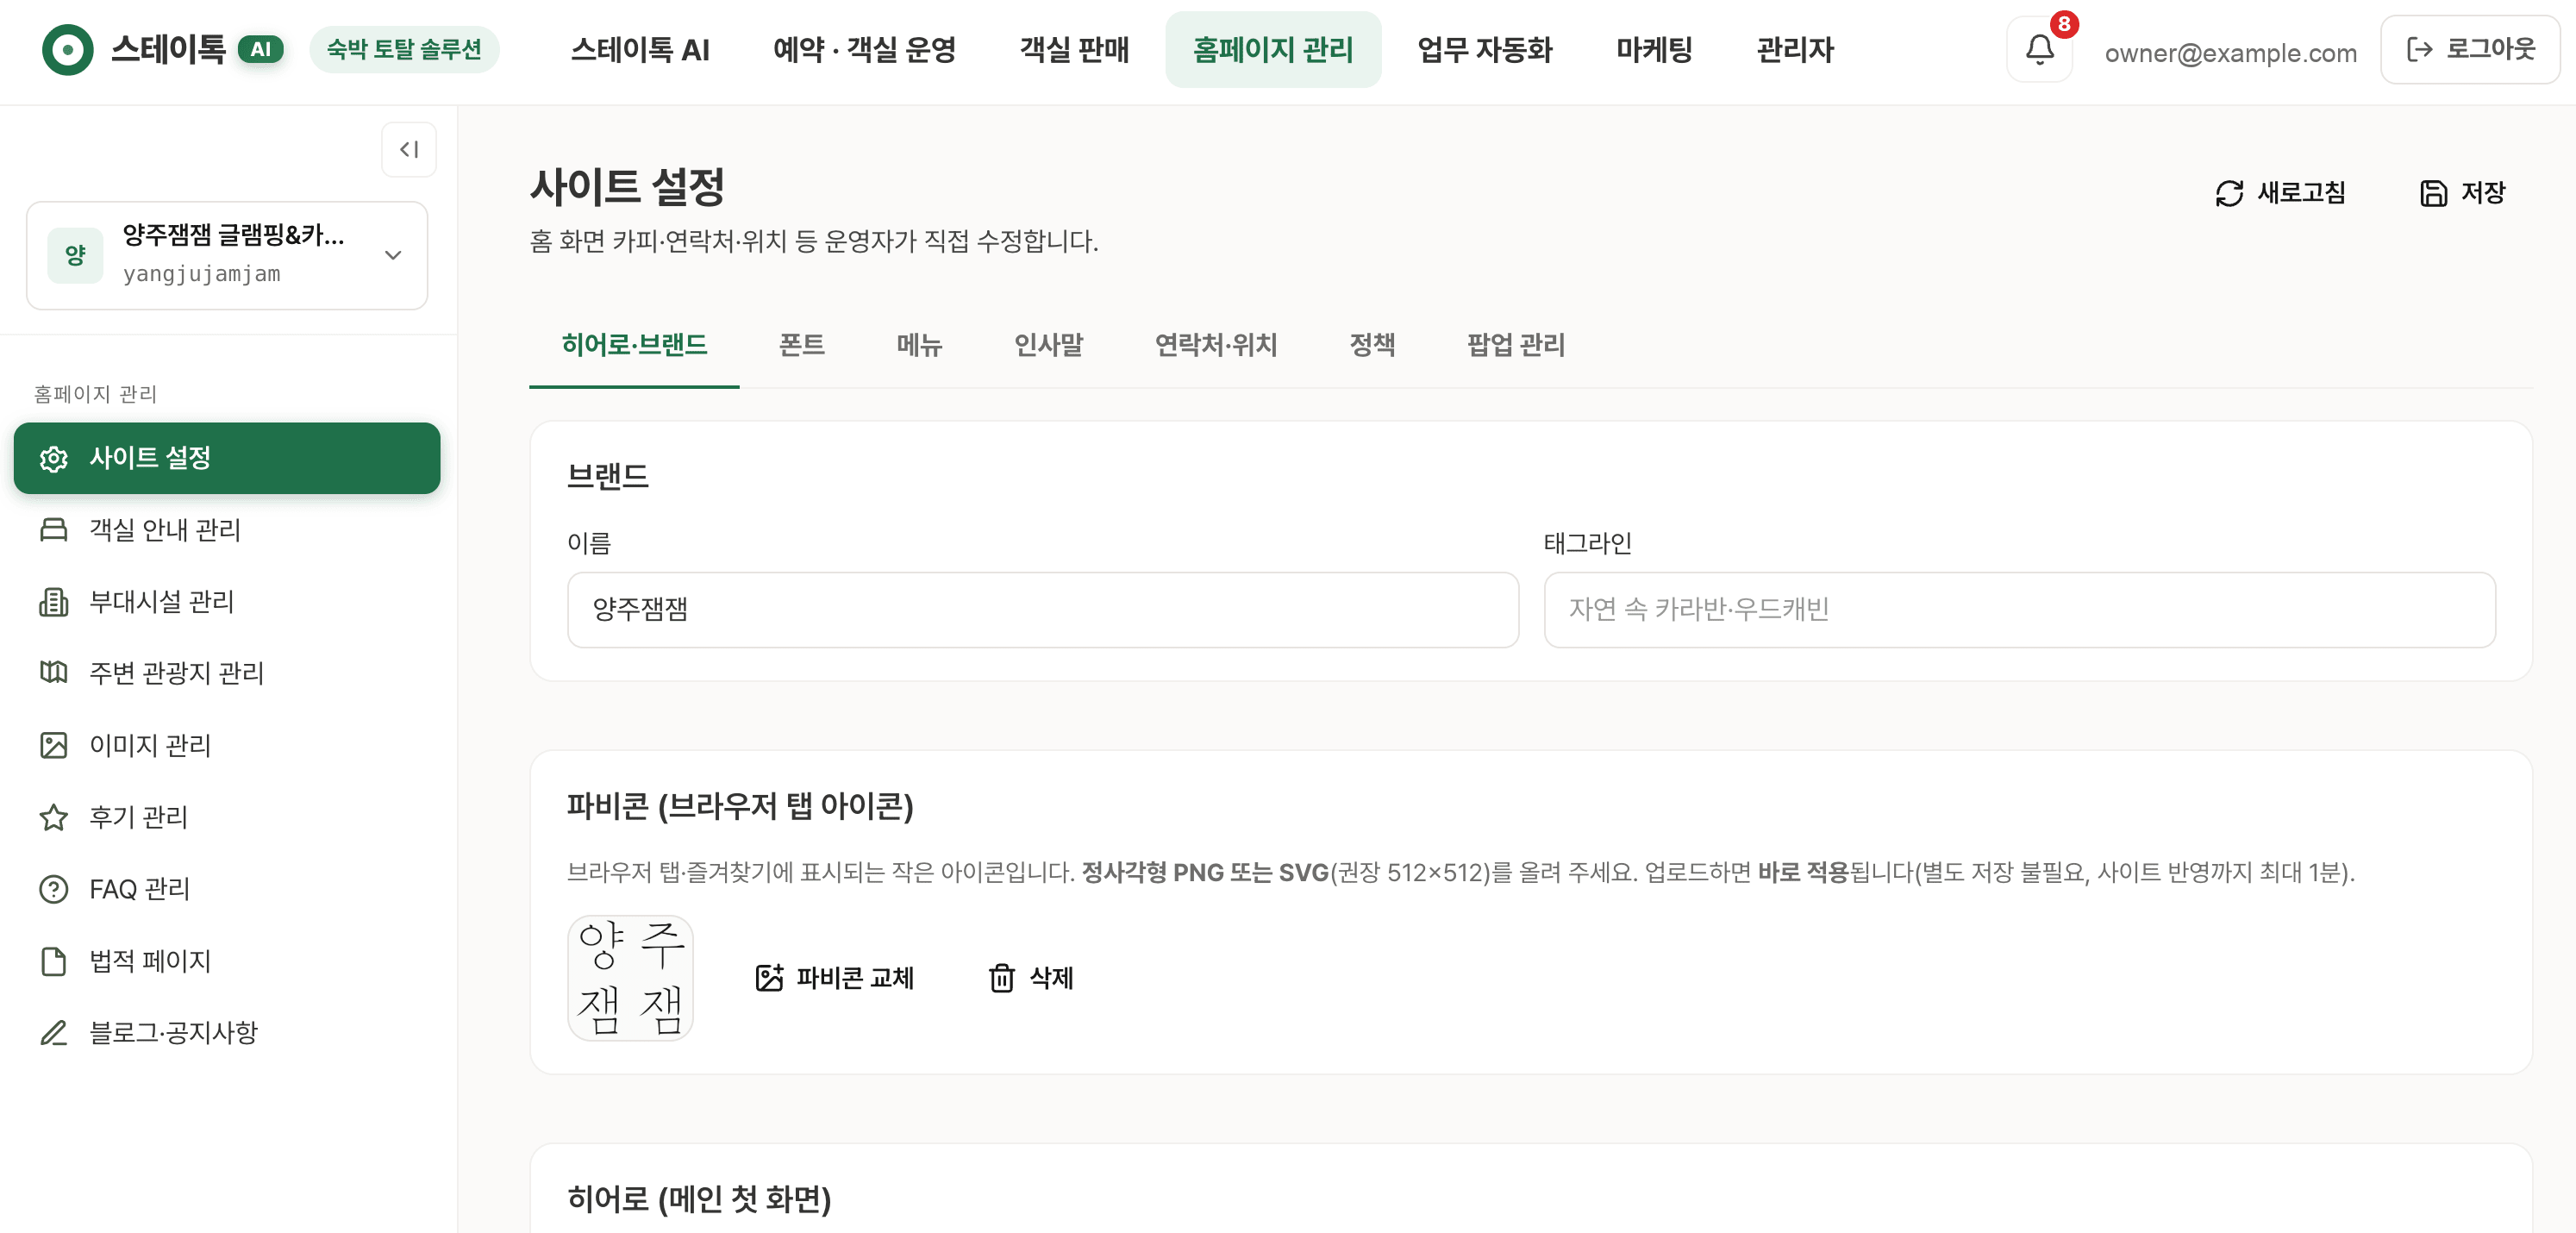Open the 스테이톡 AI top menu

click(x=639, y=49)
